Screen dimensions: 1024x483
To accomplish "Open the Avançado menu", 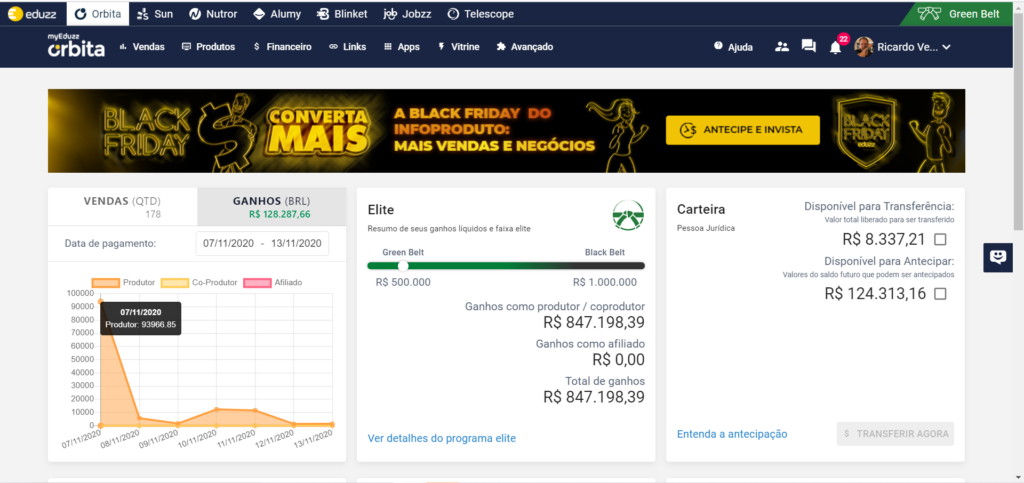I will [524, 47].
